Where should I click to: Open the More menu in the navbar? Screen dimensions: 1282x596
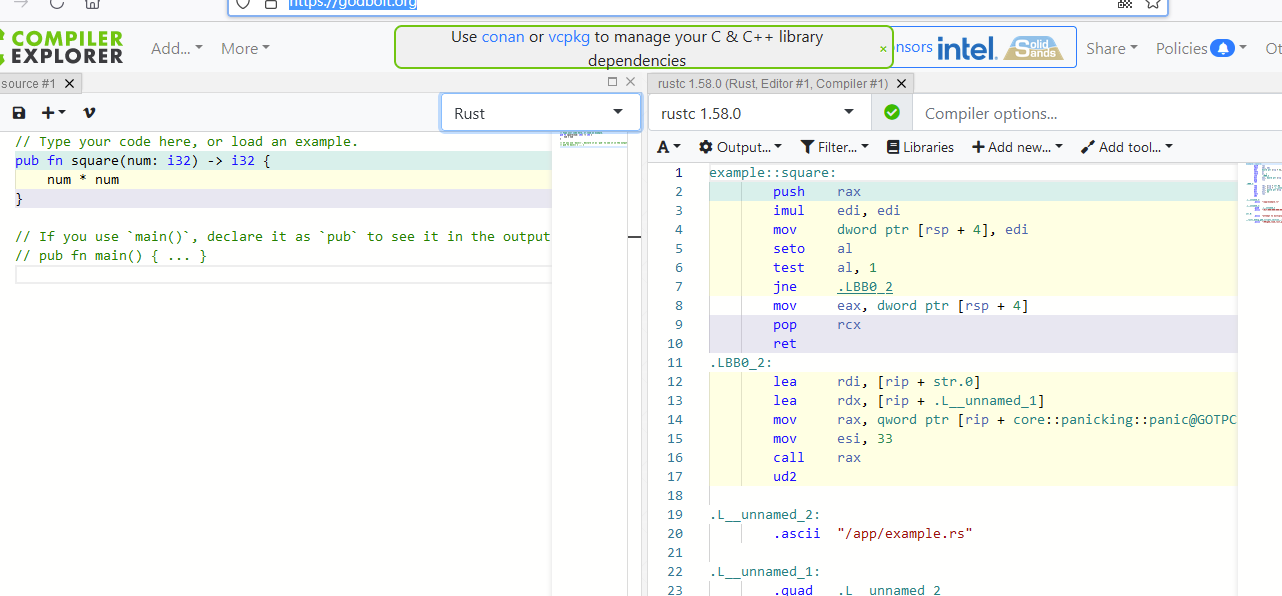pyautogui.click(x=245, y=48)
